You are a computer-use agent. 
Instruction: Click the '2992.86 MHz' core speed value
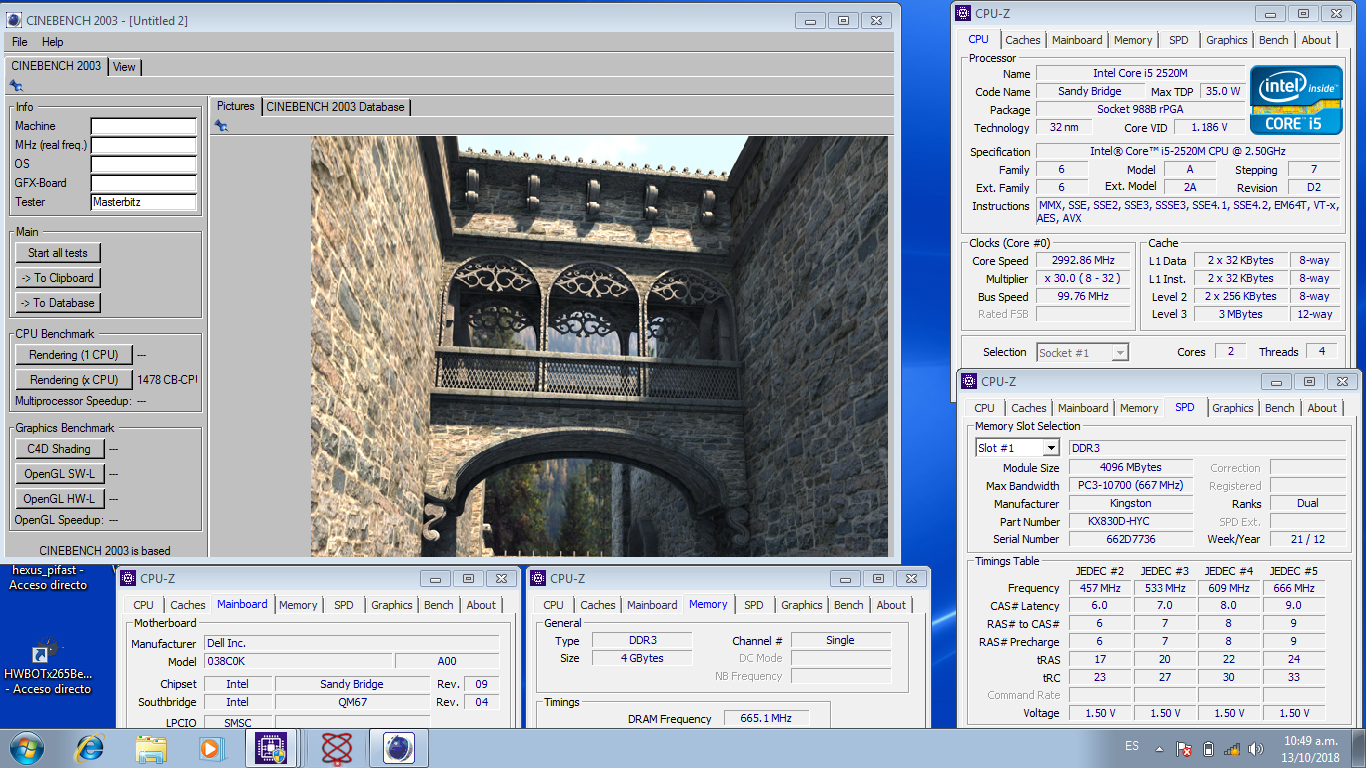pos(1082,260)
